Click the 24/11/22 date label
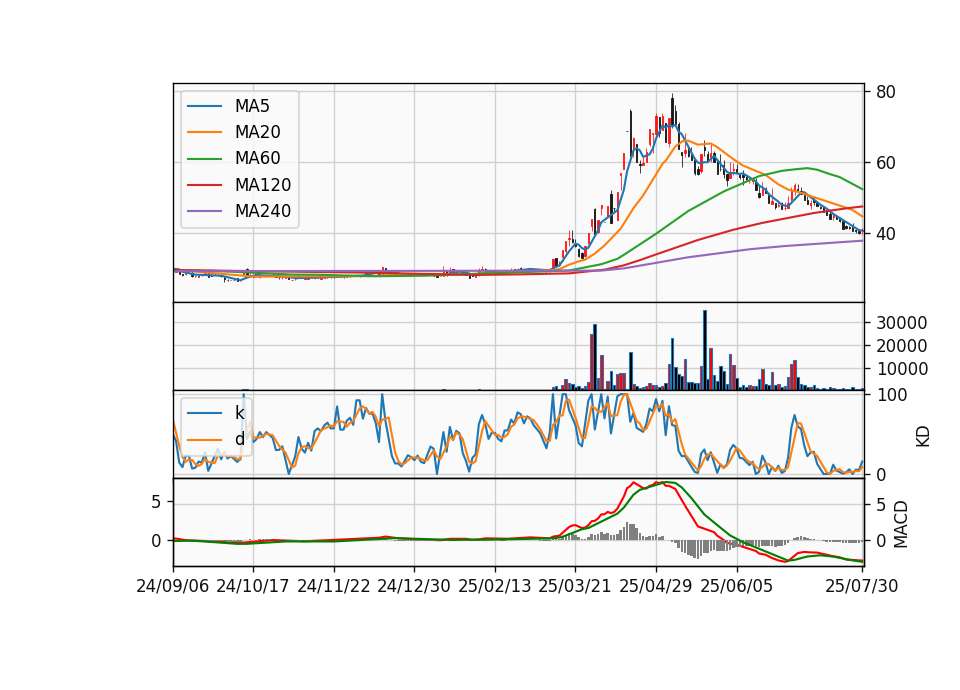 coord(334,586)
